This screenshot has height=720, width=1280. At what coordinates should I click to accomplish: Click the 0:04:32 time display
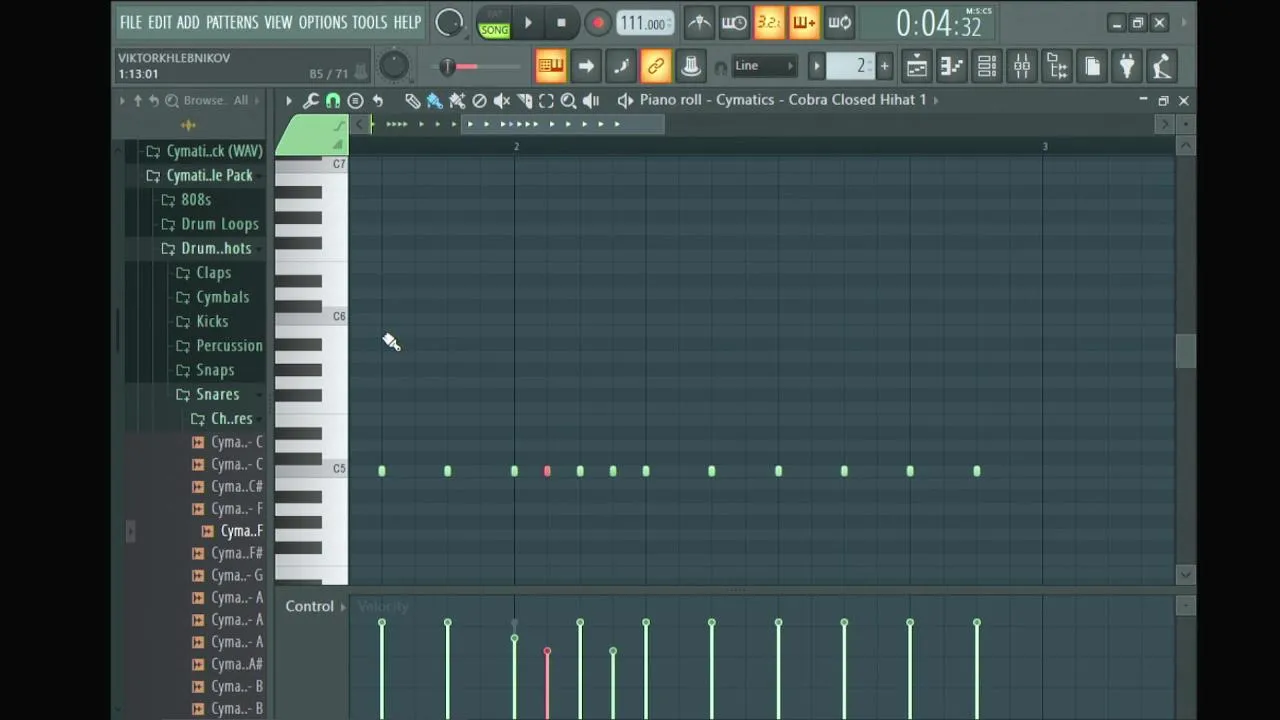click(939, 23)
